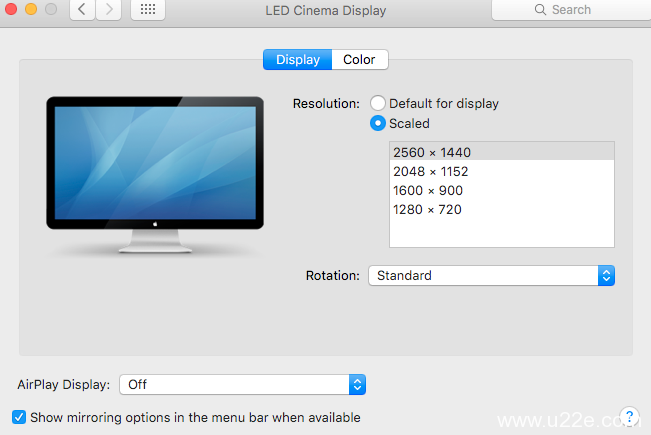The width and height of the screenshot is (651, 435).
Task: Switch to the Display tab
Action: (x=298, y=59)
